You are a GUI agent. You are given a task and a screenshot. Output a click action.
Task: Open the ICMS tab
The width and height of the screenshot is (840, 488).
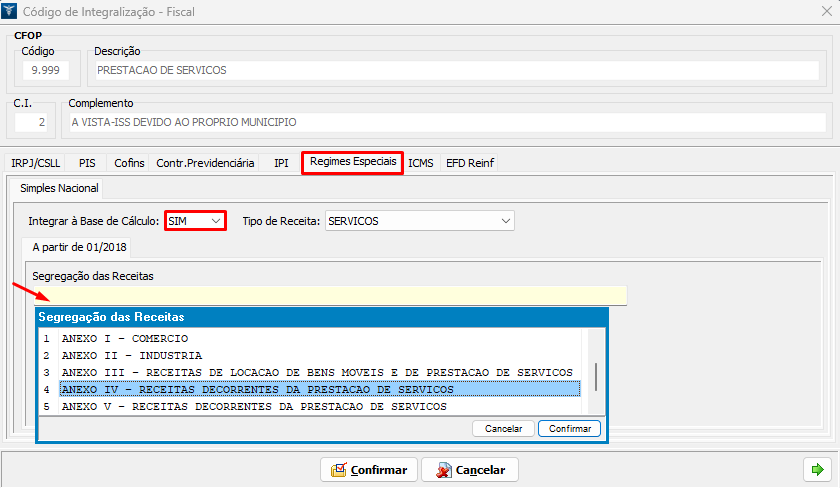pos(421,163)
